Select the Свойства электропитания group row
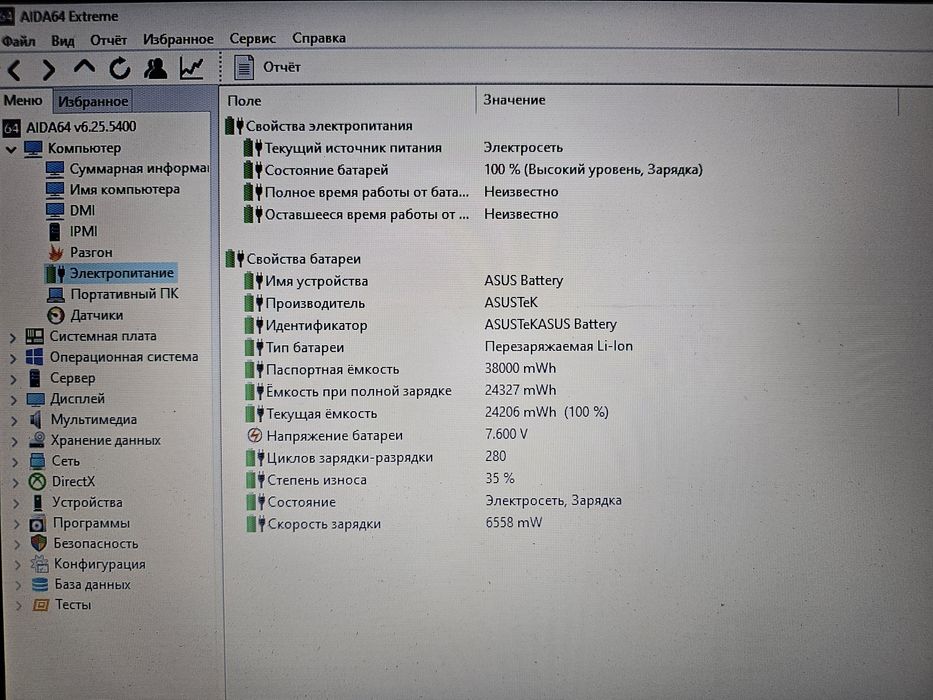This screenshot has width=933, height=700. point(329,126)
